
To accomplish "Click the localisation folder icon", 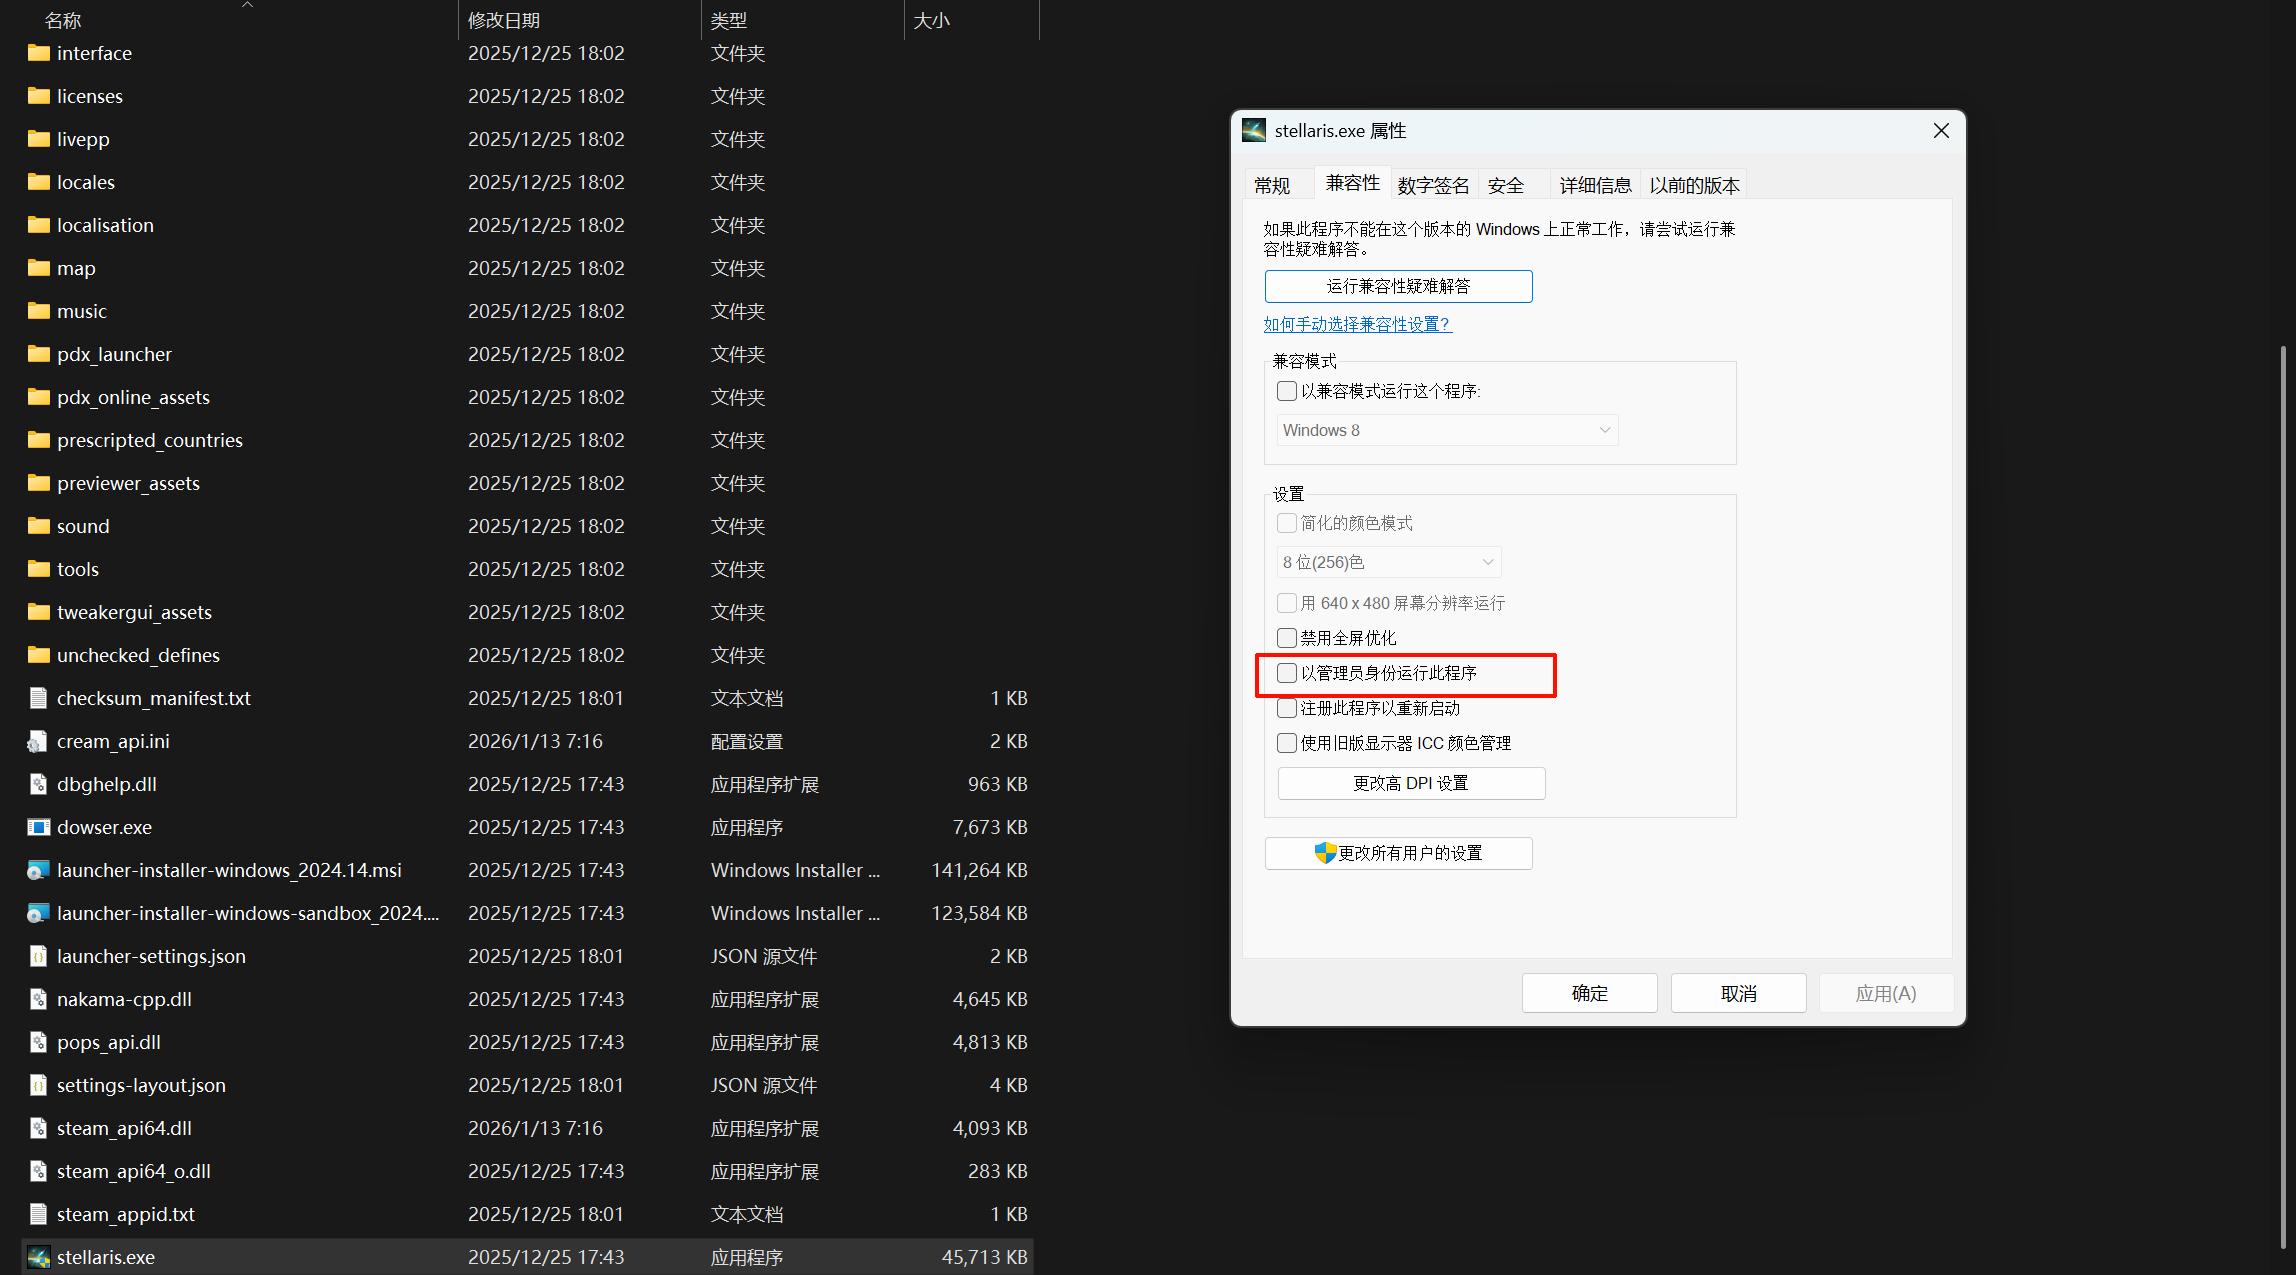I will point(39,225).
